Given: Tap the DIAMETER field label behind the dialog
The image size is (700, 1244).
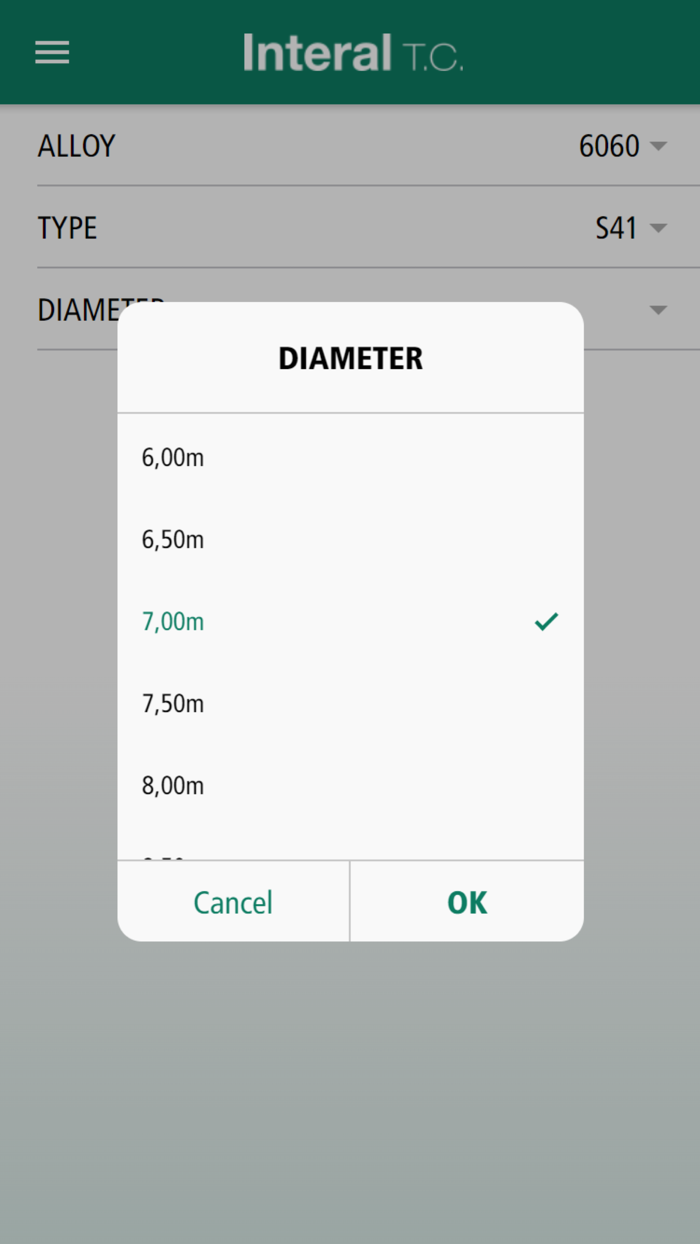Looking at the screenshot, I should (x=77, y=308).
